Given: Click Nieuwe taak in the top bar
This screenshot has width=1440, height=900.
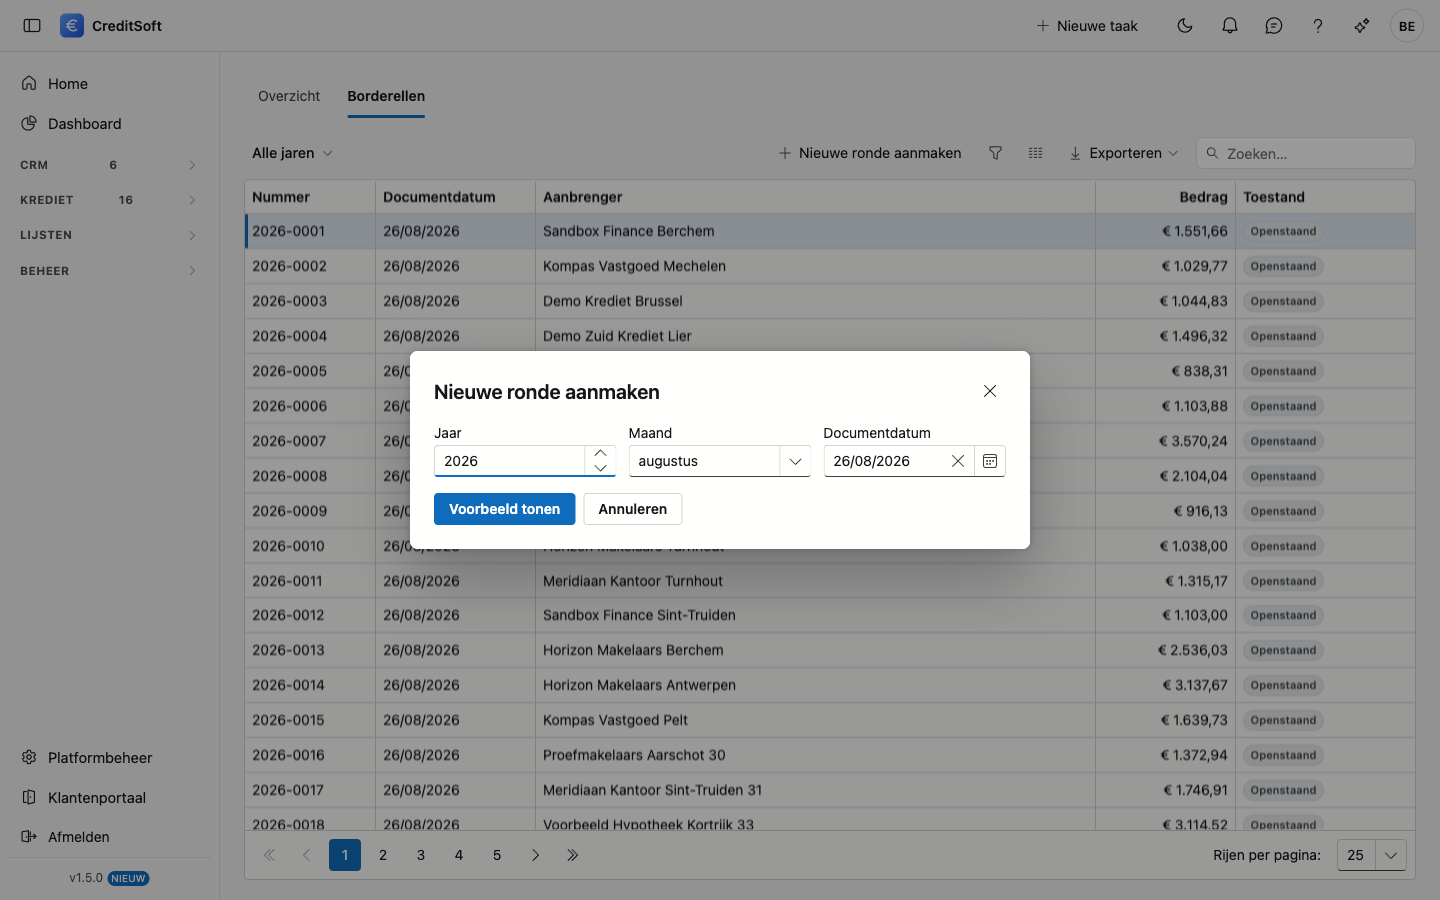Looking at the screenshot, I should tap(1087, 26).
